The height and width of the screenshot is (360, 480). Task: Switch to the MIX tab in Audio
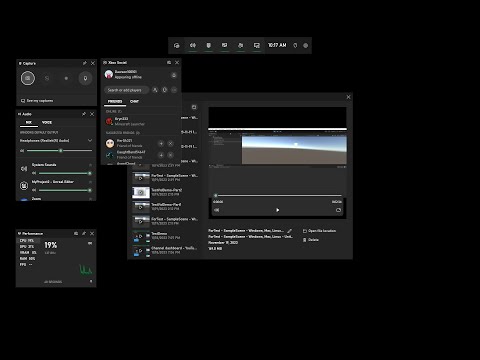[x=29, y=123]
